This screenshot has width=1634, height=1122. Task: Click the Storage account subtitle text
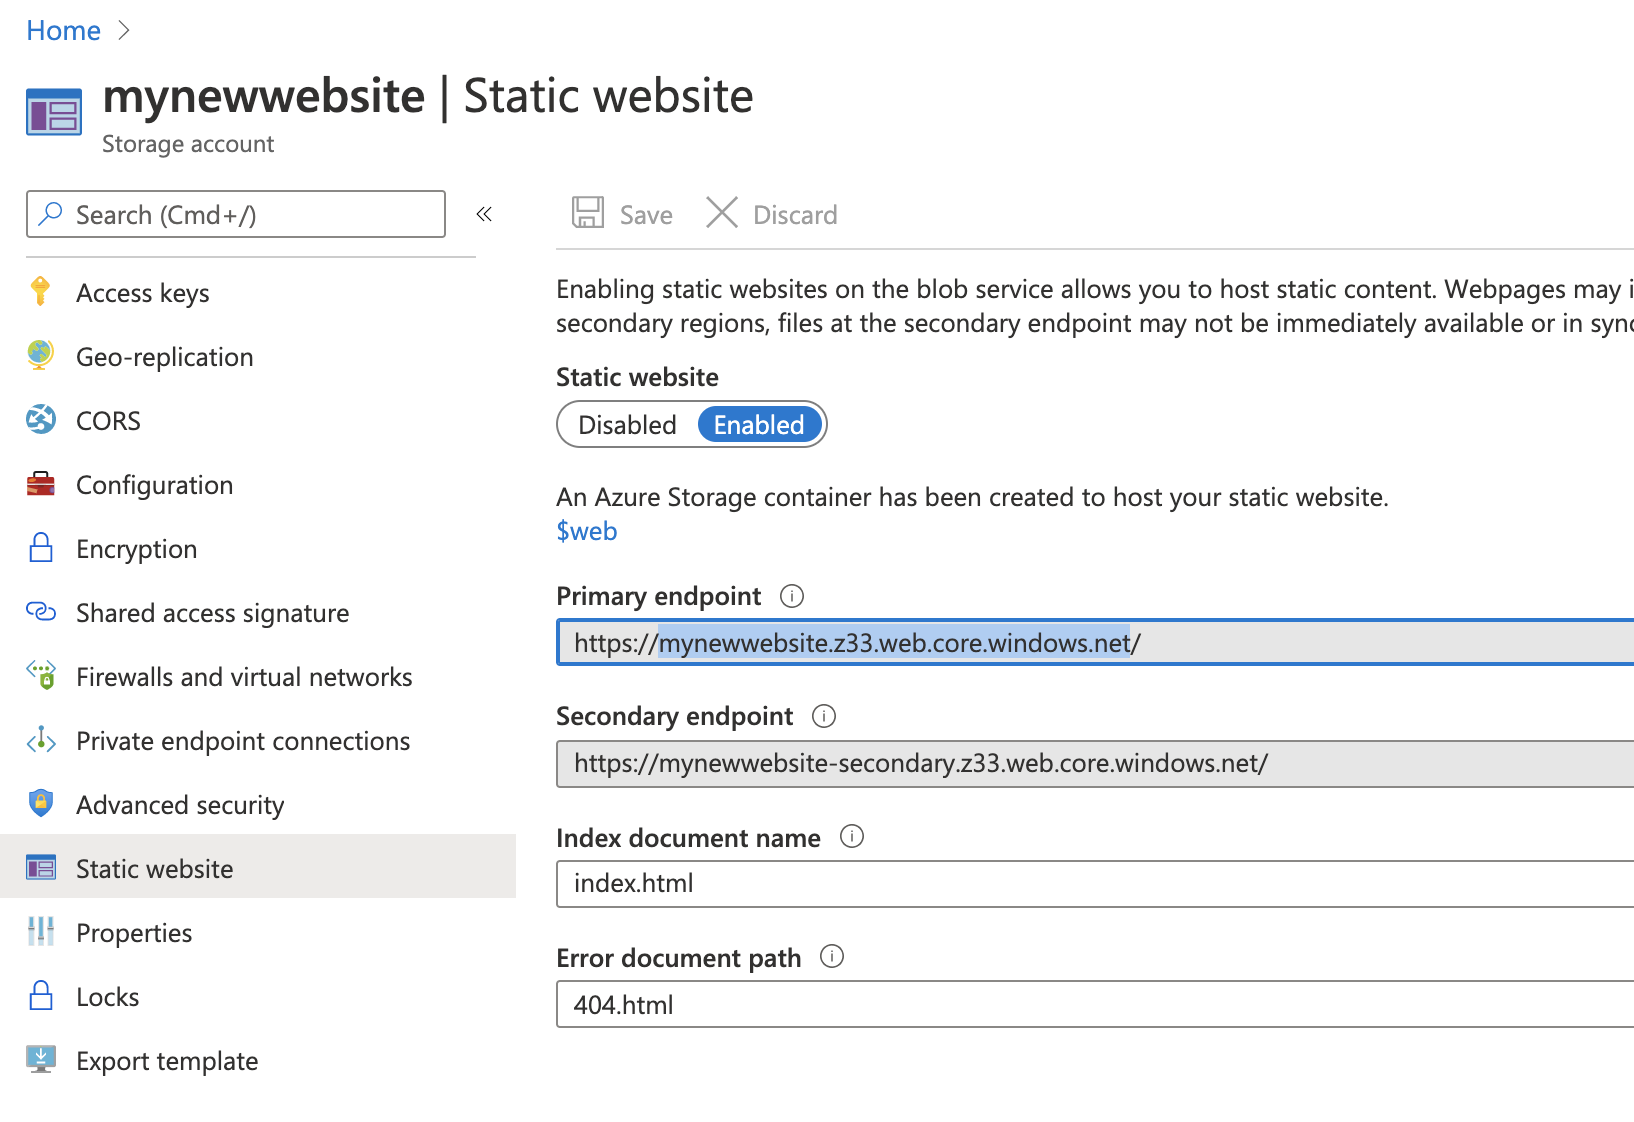[x=188, y=144]
